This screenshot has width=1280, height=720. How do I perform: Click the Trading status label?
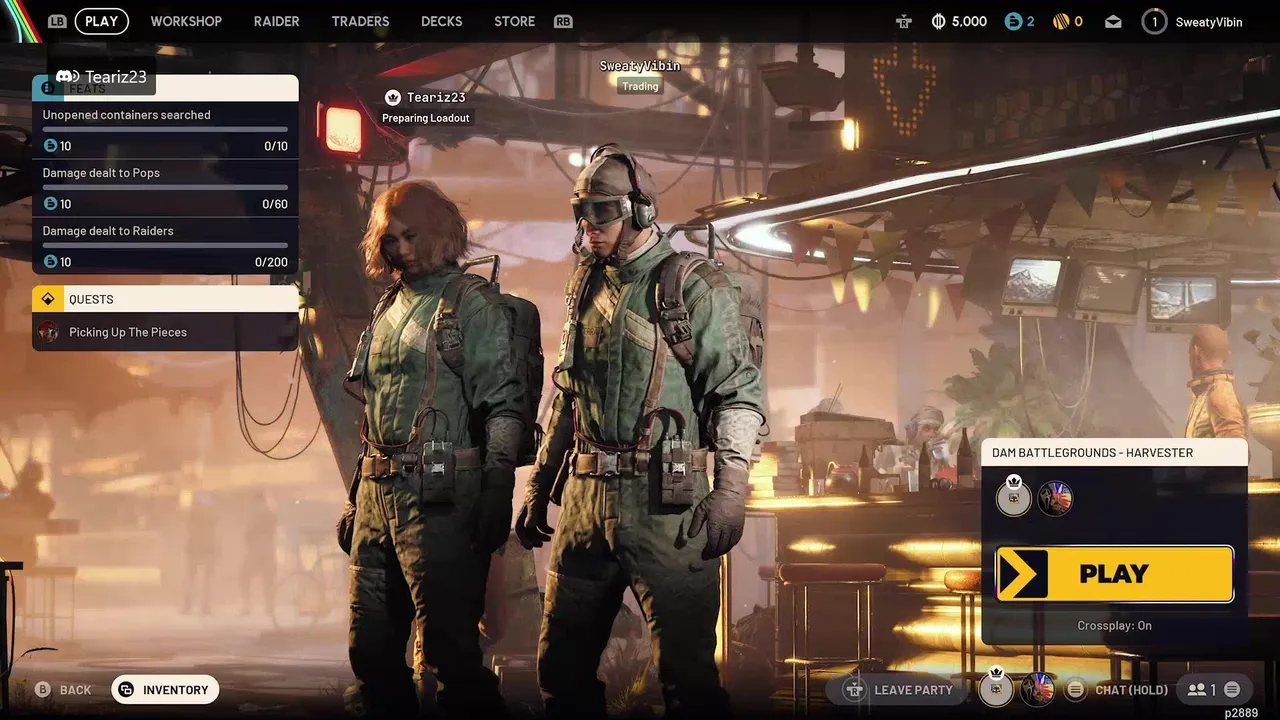coord(640,86)
